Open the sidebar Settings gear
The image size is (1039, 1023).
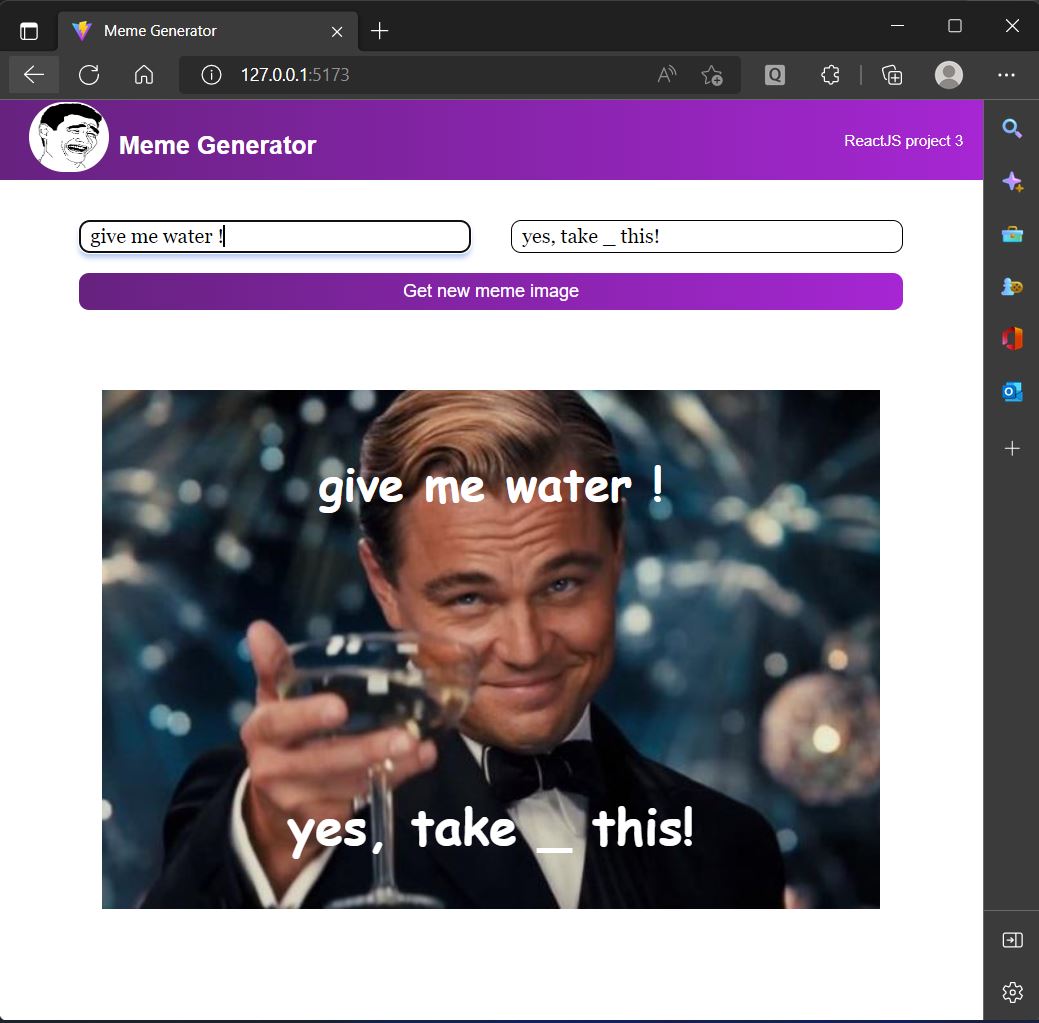coord(1012,992)
